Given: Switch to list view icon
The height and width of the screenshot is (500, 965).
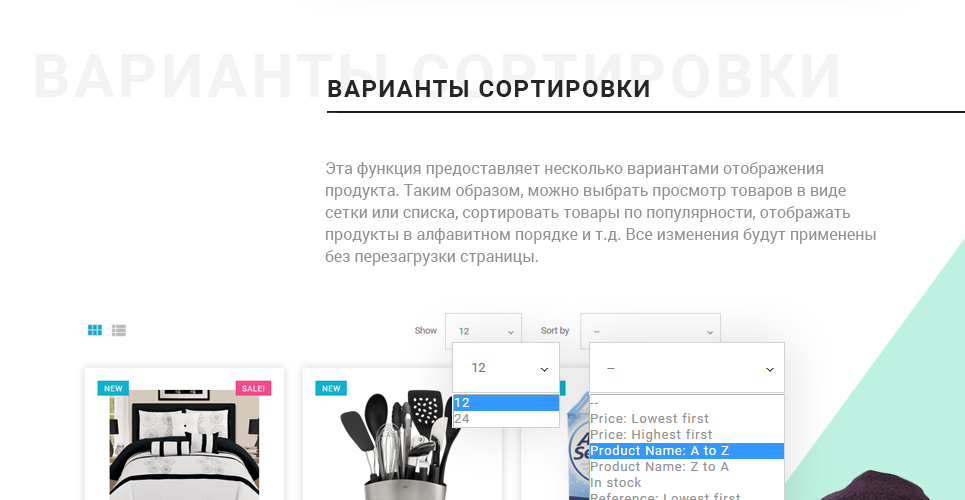Looking at the screenshot, I should (x=119, y=330).
